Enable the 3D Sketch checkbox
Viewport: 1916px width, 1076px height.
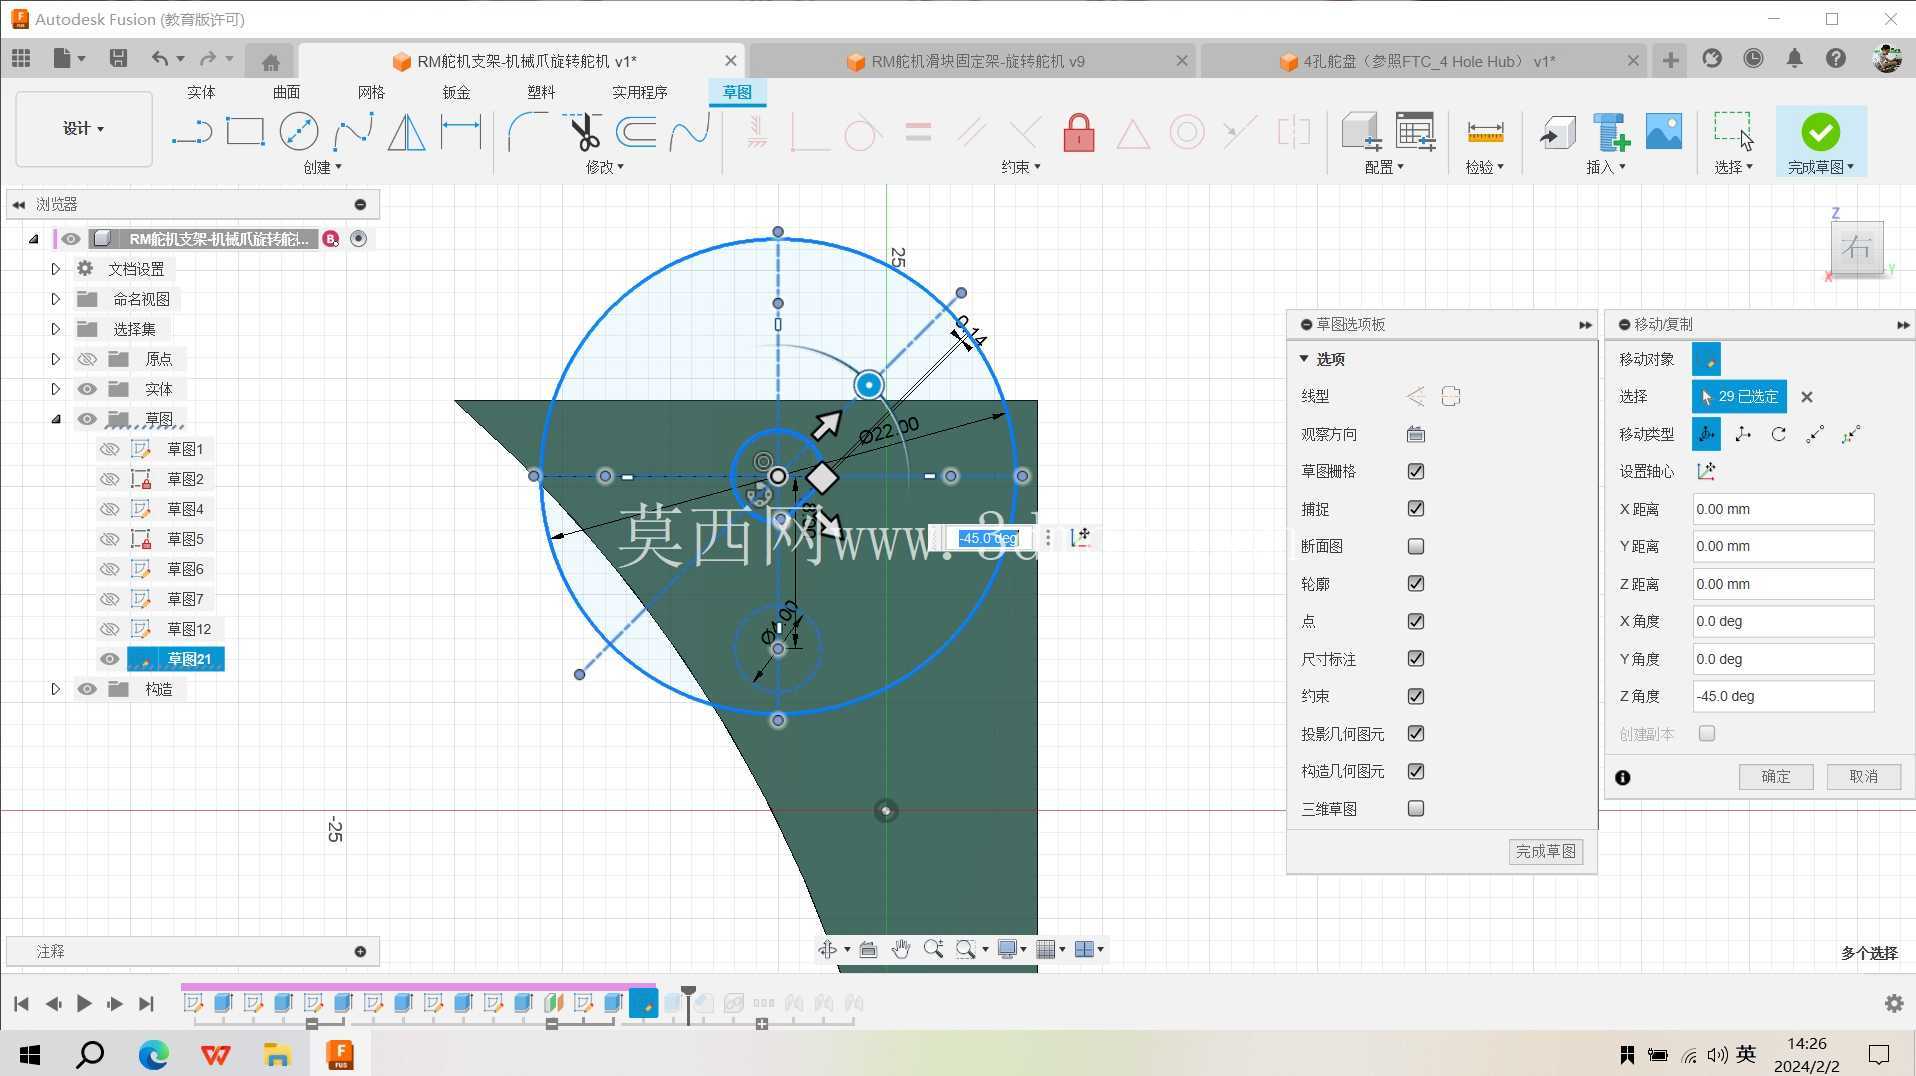pyautogui.click(x=1415, y=808)
